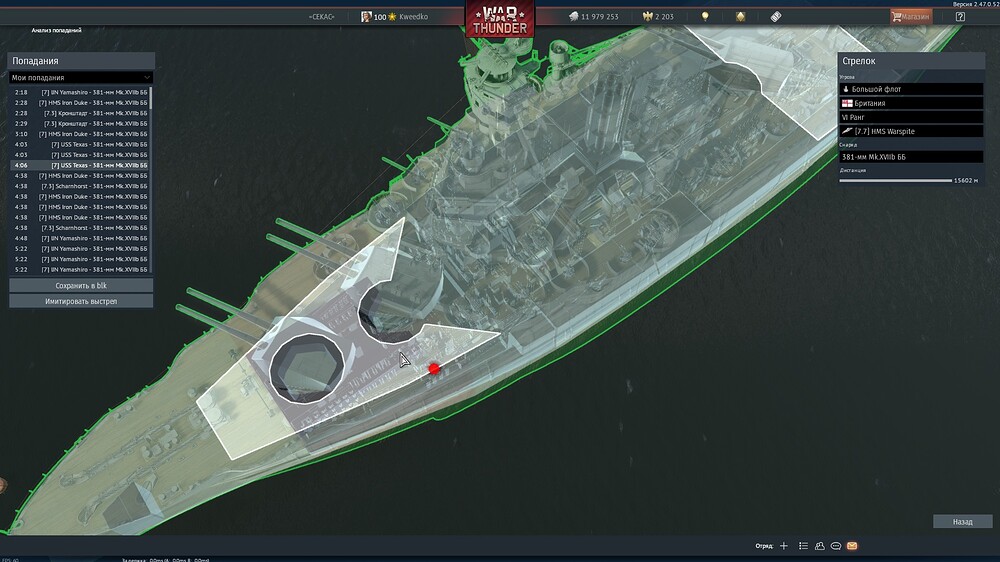This screenshot has height=562, width=1000.
Task: Open the orange mail envelope icon
Action: 852,546
